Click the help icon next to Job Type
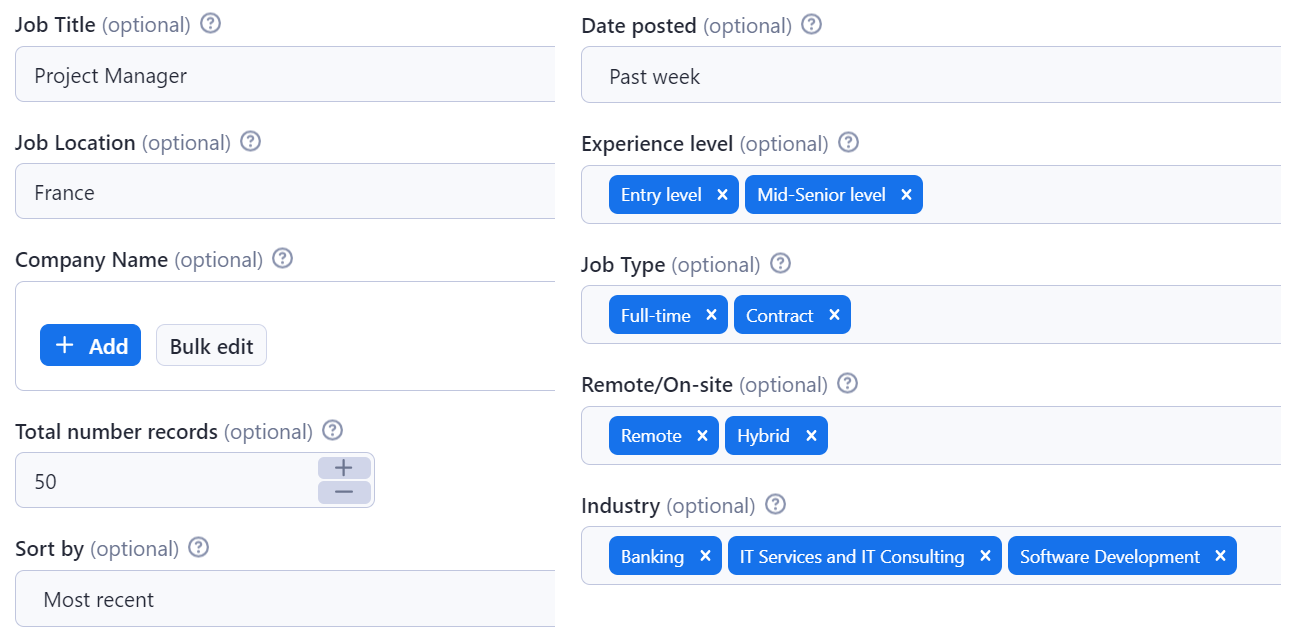 click(779, 263)
